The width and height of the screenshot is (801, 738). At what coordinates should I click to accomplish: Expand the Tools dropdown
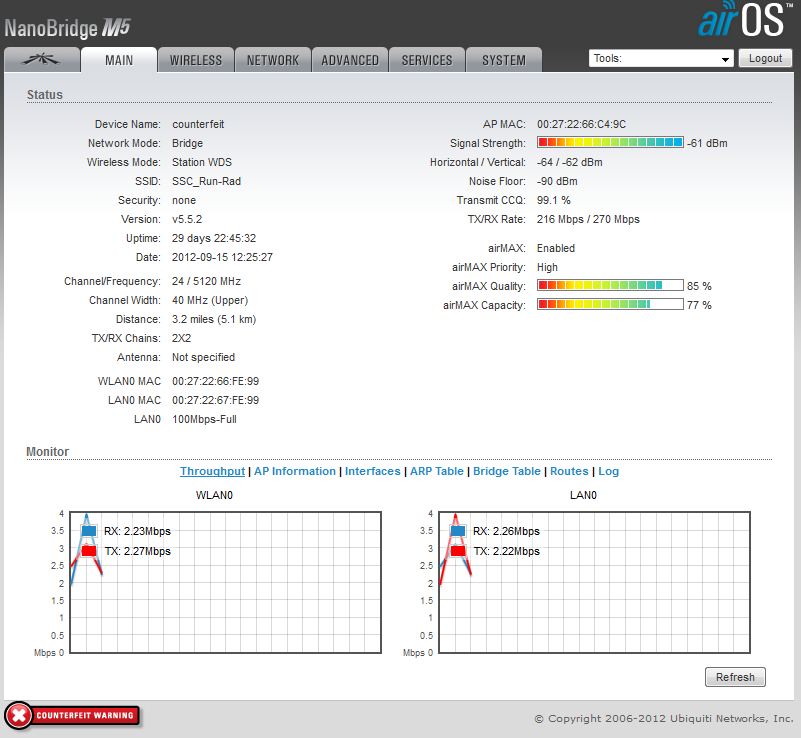coord(661,58)
